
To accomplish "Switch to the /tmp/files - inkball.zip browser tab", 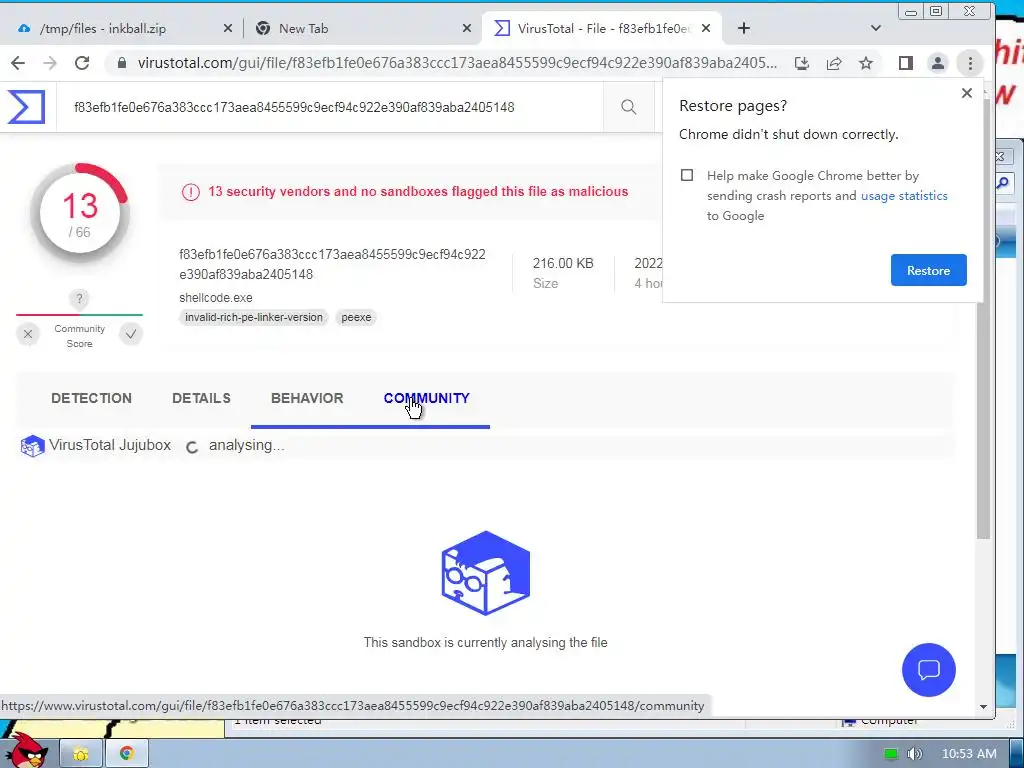I will (122, 28).
